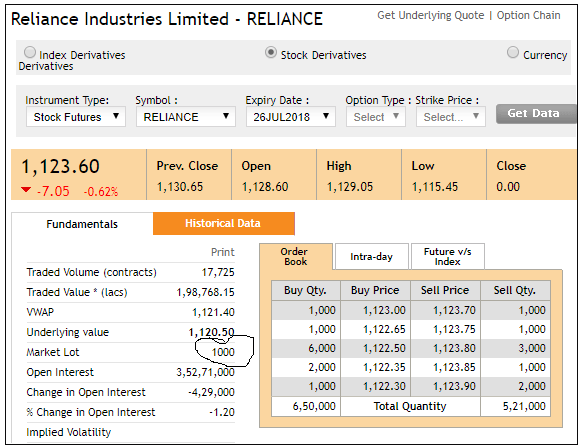Click buy price 1,122.35 in order book
Image resolution: width=582 pixels, height=448 pixels.
point(384,367)
